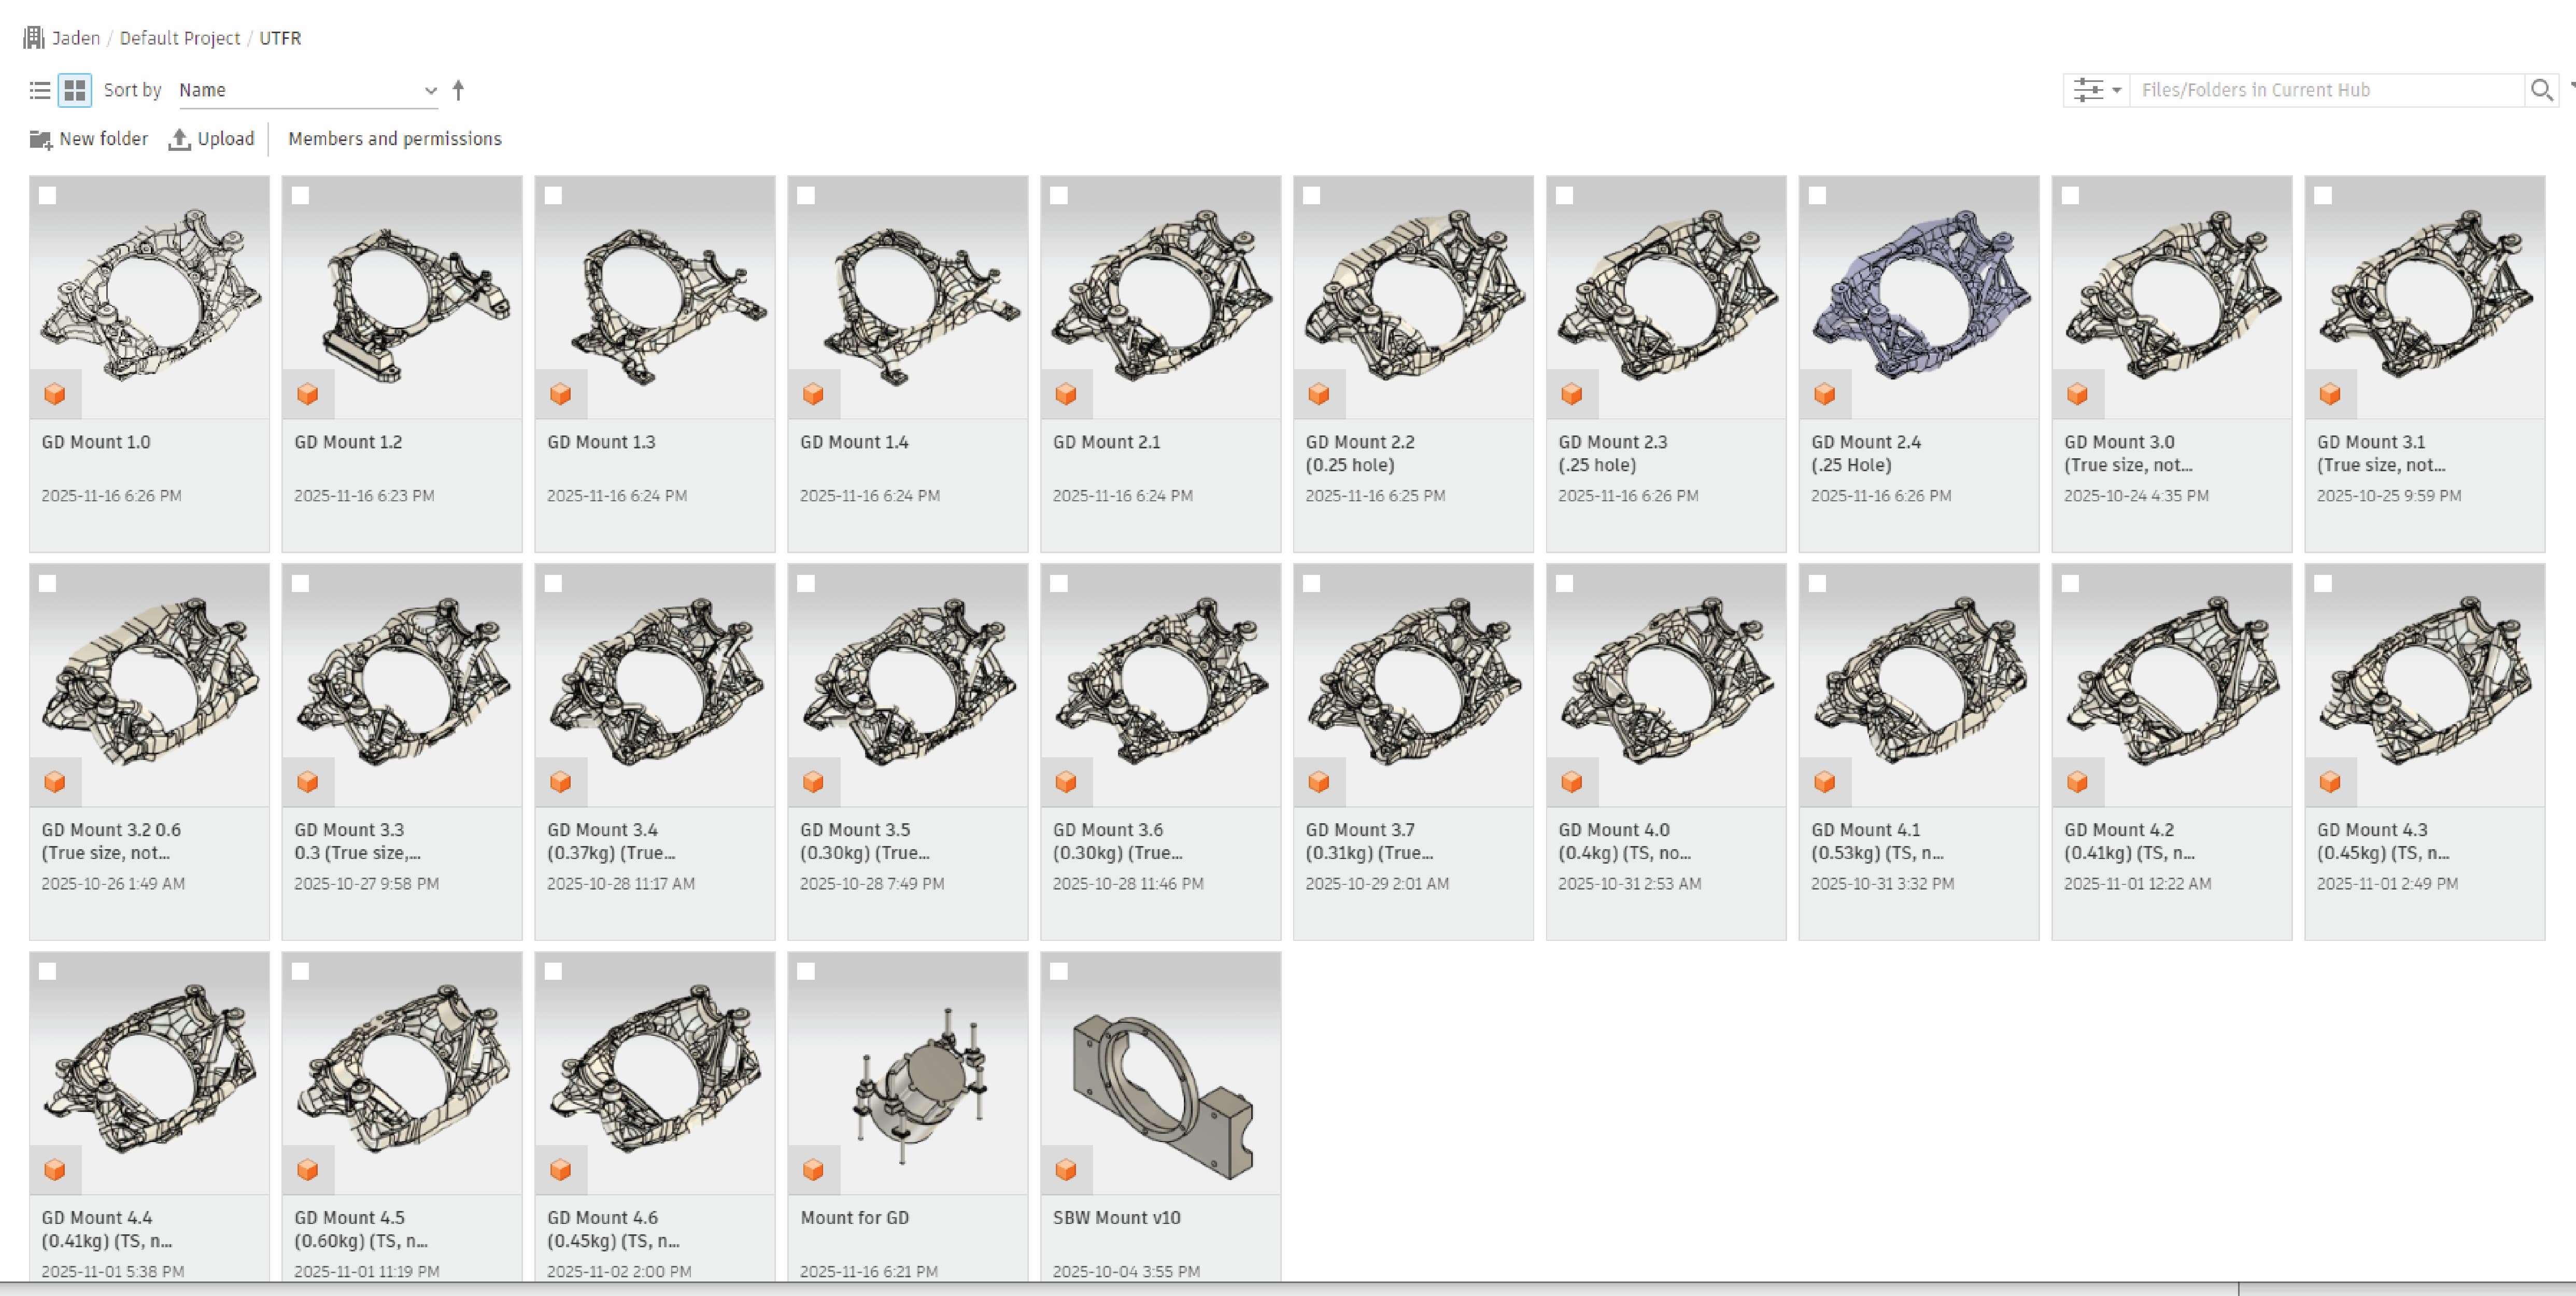Select the GD Mount 2.4 checkbox

pos(1817,196)
